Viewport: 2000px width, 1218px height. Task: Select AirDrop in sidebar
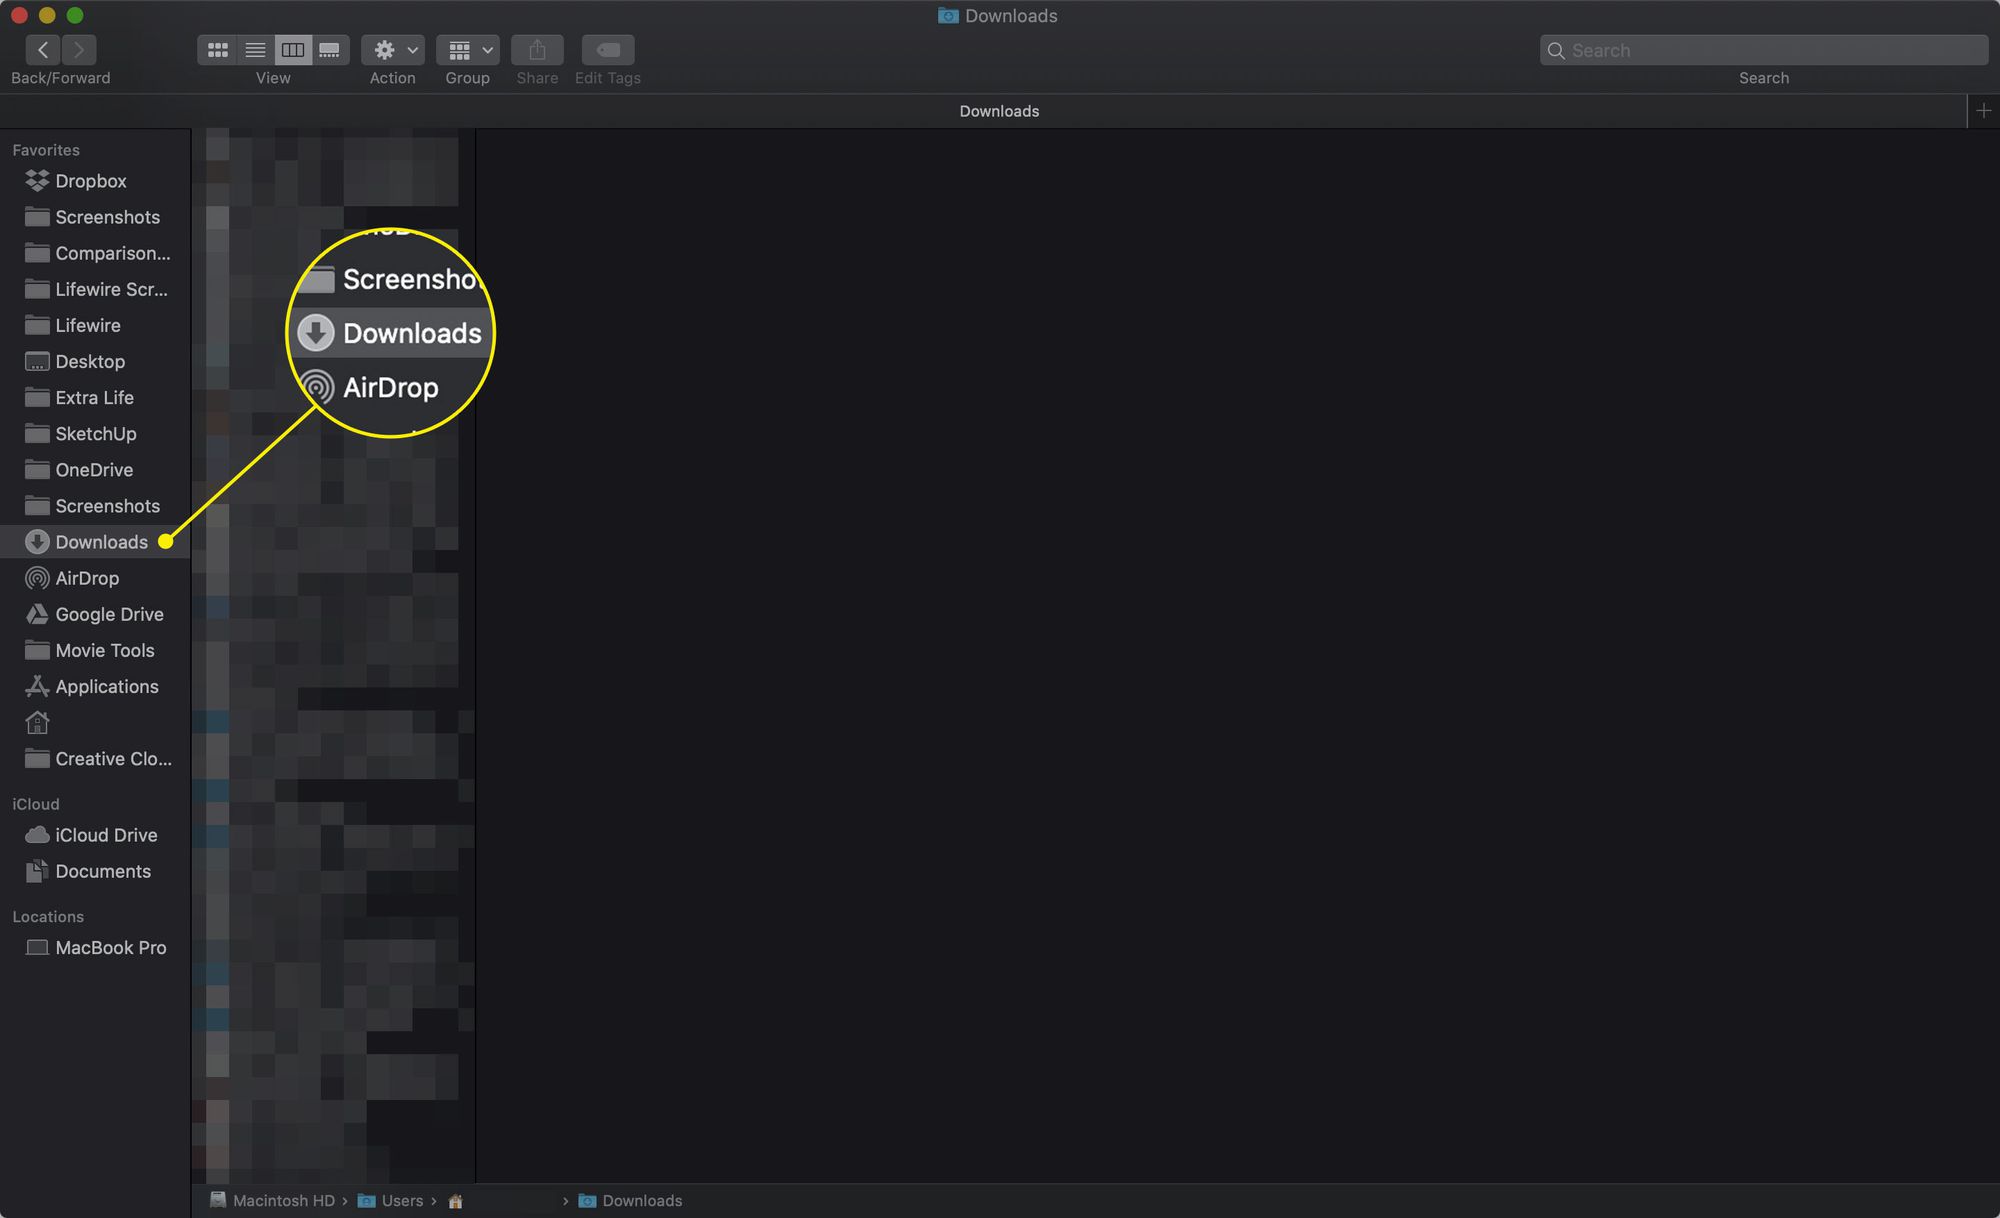pyautogui.click(x=87, y=578)
